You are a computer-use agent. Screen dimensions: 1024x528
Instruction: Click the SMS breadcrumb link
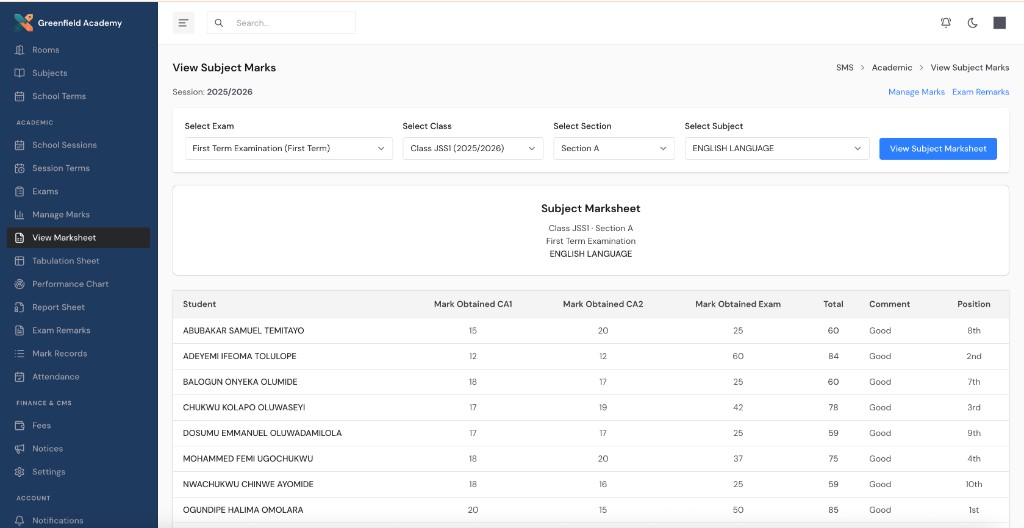844,67
